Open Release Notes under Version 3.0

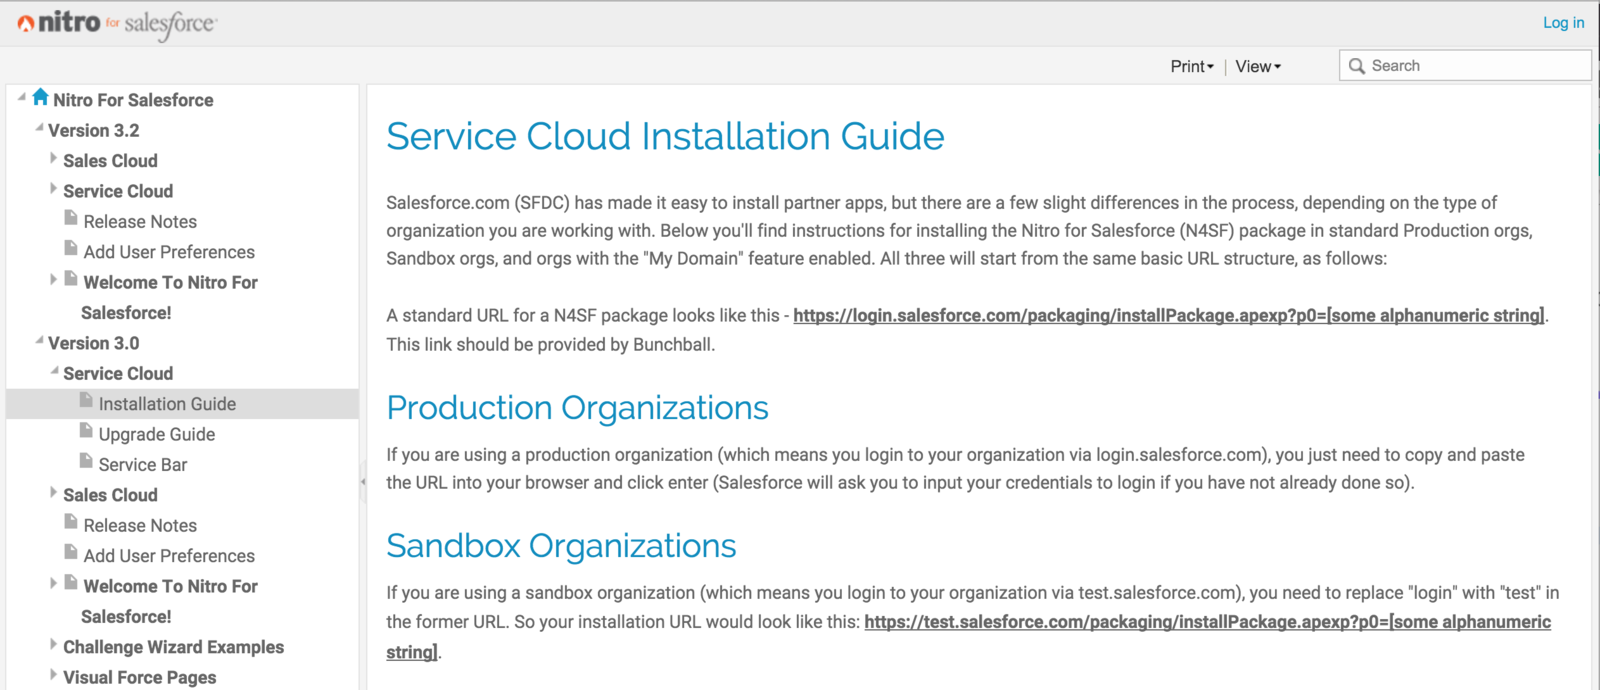click(140, 525)
